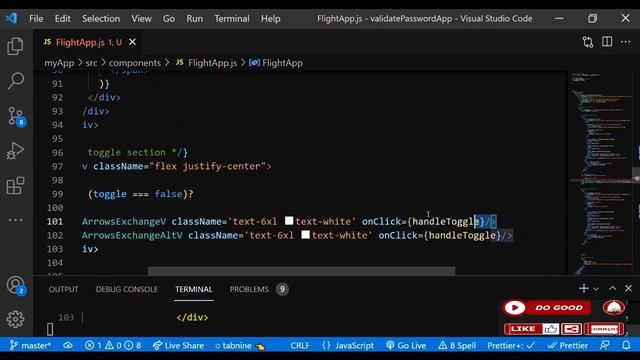640x360 pixels.
Task: Click line number 99 in gutter
Action: 57,194
